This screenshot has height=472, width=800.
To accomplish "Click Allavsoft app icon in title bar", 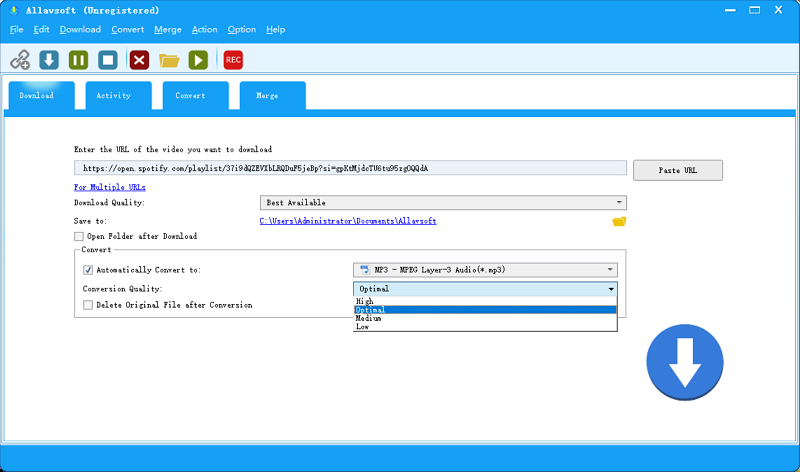I will [x=14, y=10].
